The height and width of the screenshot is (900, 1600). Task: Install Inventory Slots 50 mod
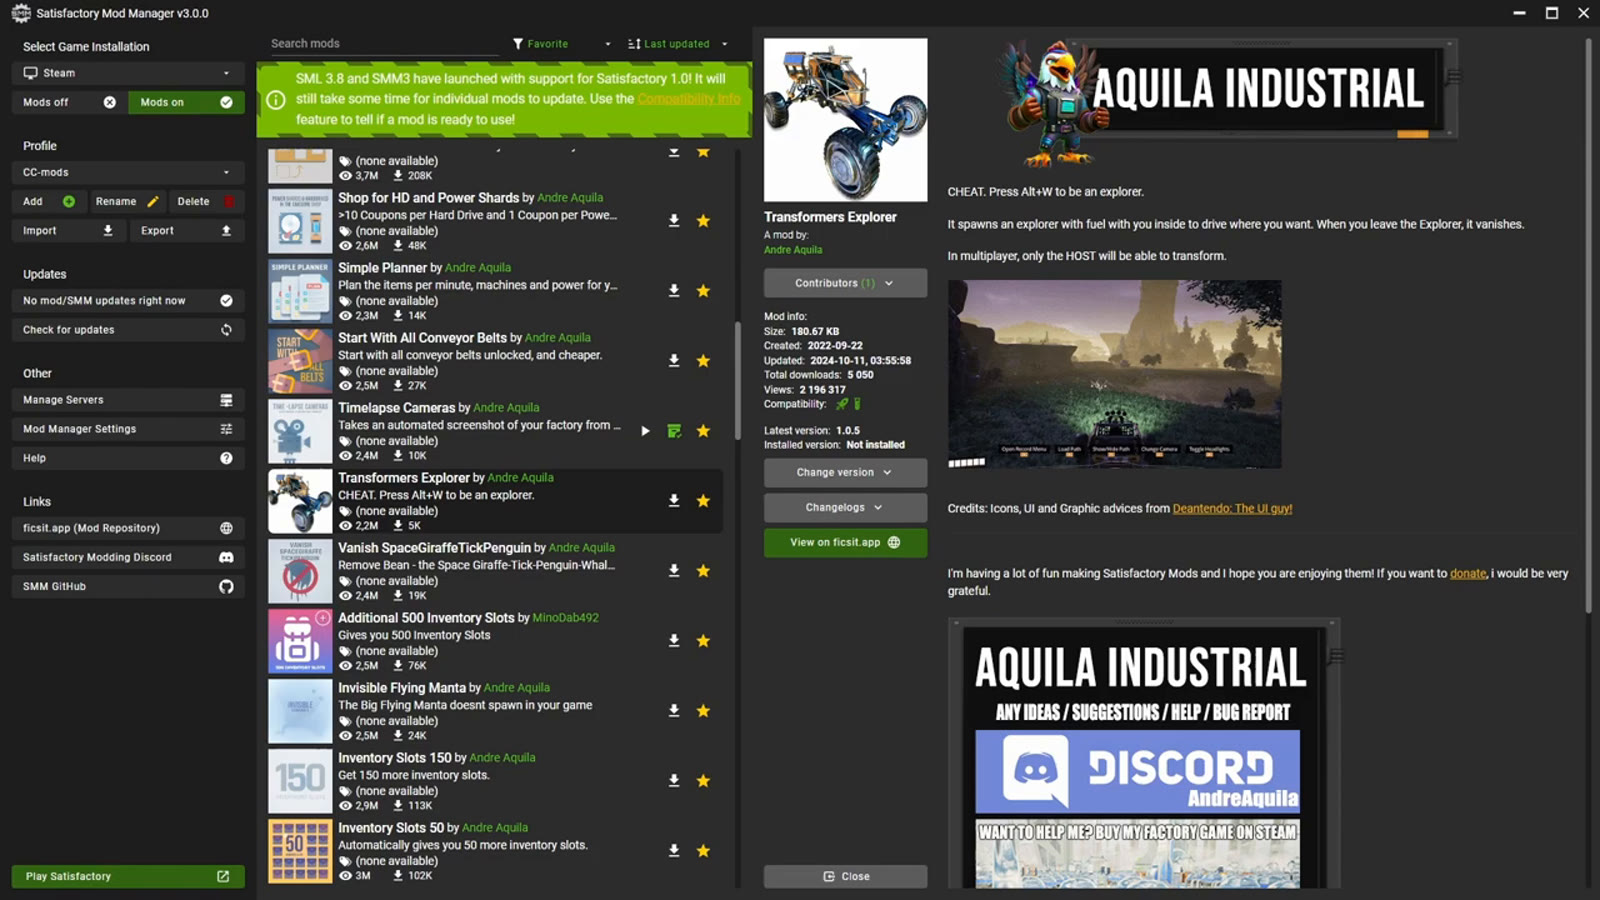(x=674, y=851)
